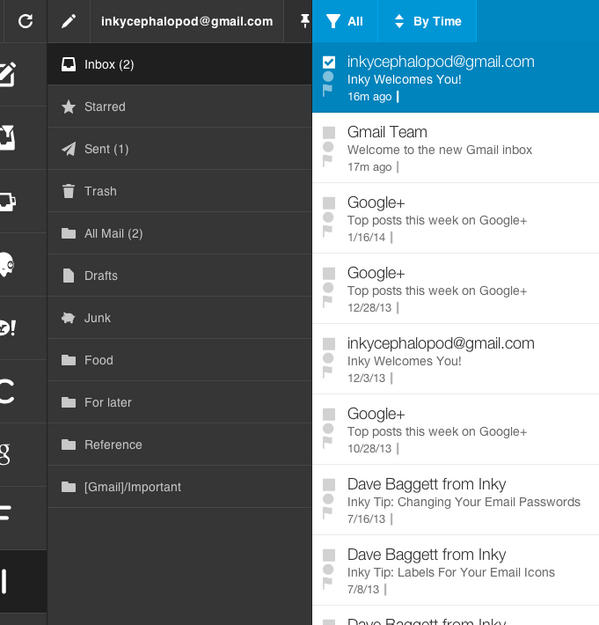Flag the selected 16m ago message
599x625 pixels.
click(327, 91)
